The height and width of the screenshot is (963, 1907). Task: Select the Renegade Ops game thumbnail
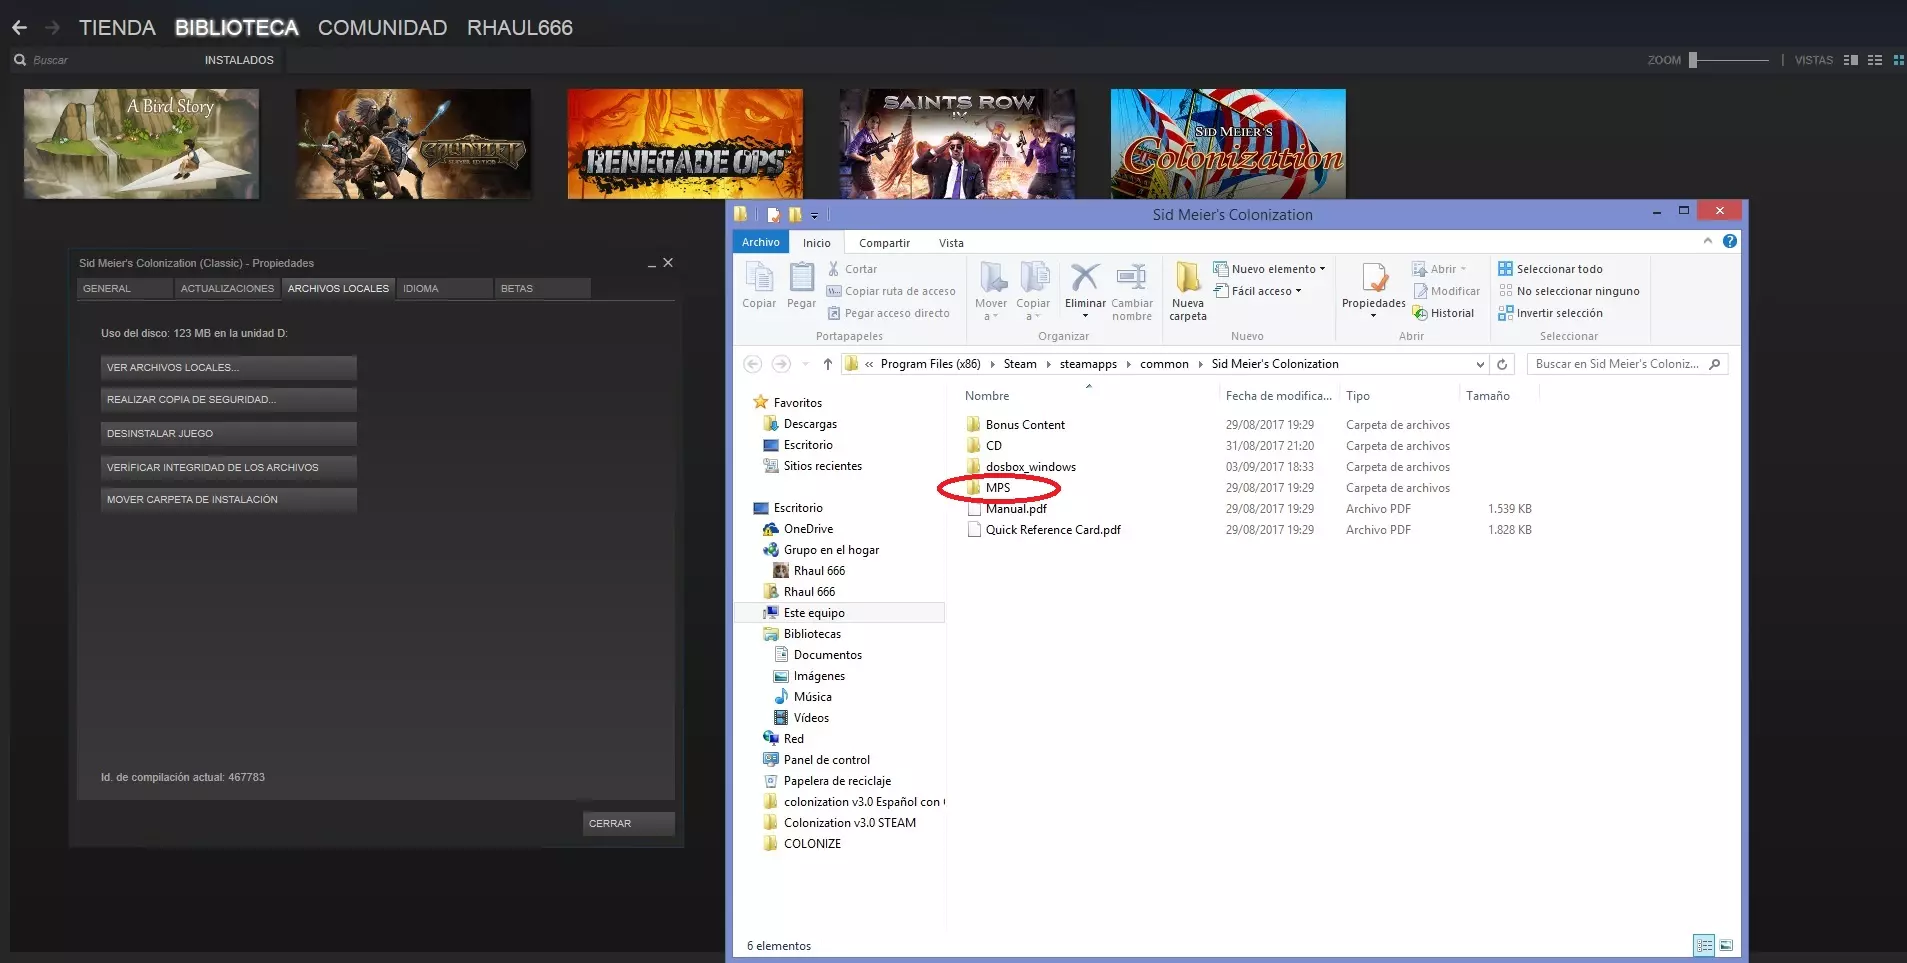click(x=685, y=144)
